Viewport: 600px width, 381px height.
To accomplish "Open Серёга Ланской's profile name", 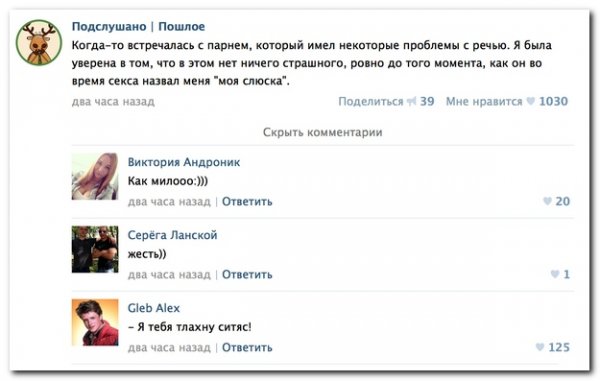I will pos(172,235).
